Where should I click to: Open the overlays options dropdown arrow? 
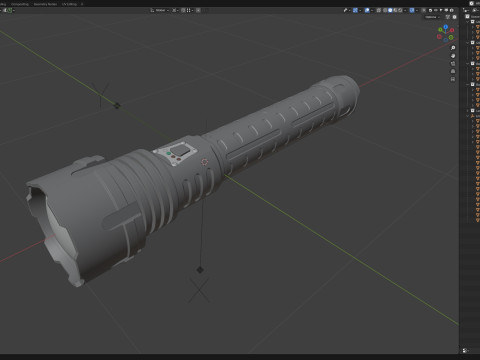coord(372,10)
